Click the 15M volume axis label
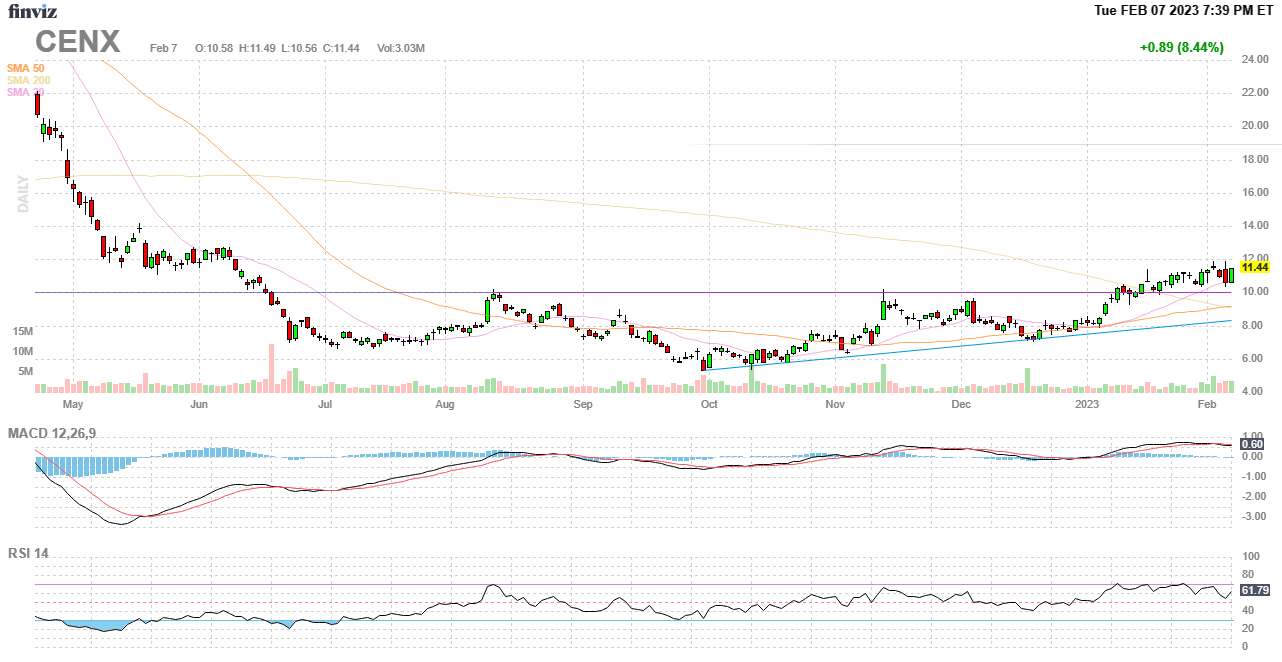Viewport: 1282px width, 662px height. coord(23,331)
